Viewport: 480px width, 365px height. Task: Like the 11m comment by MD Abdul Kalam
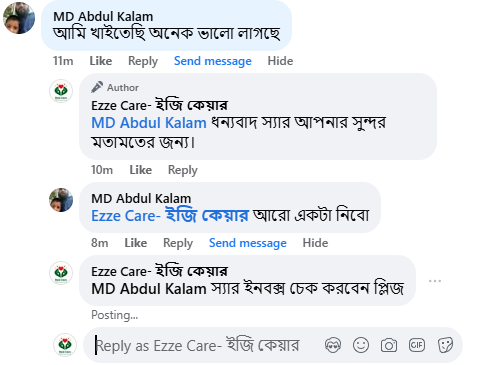coord(101,61)
